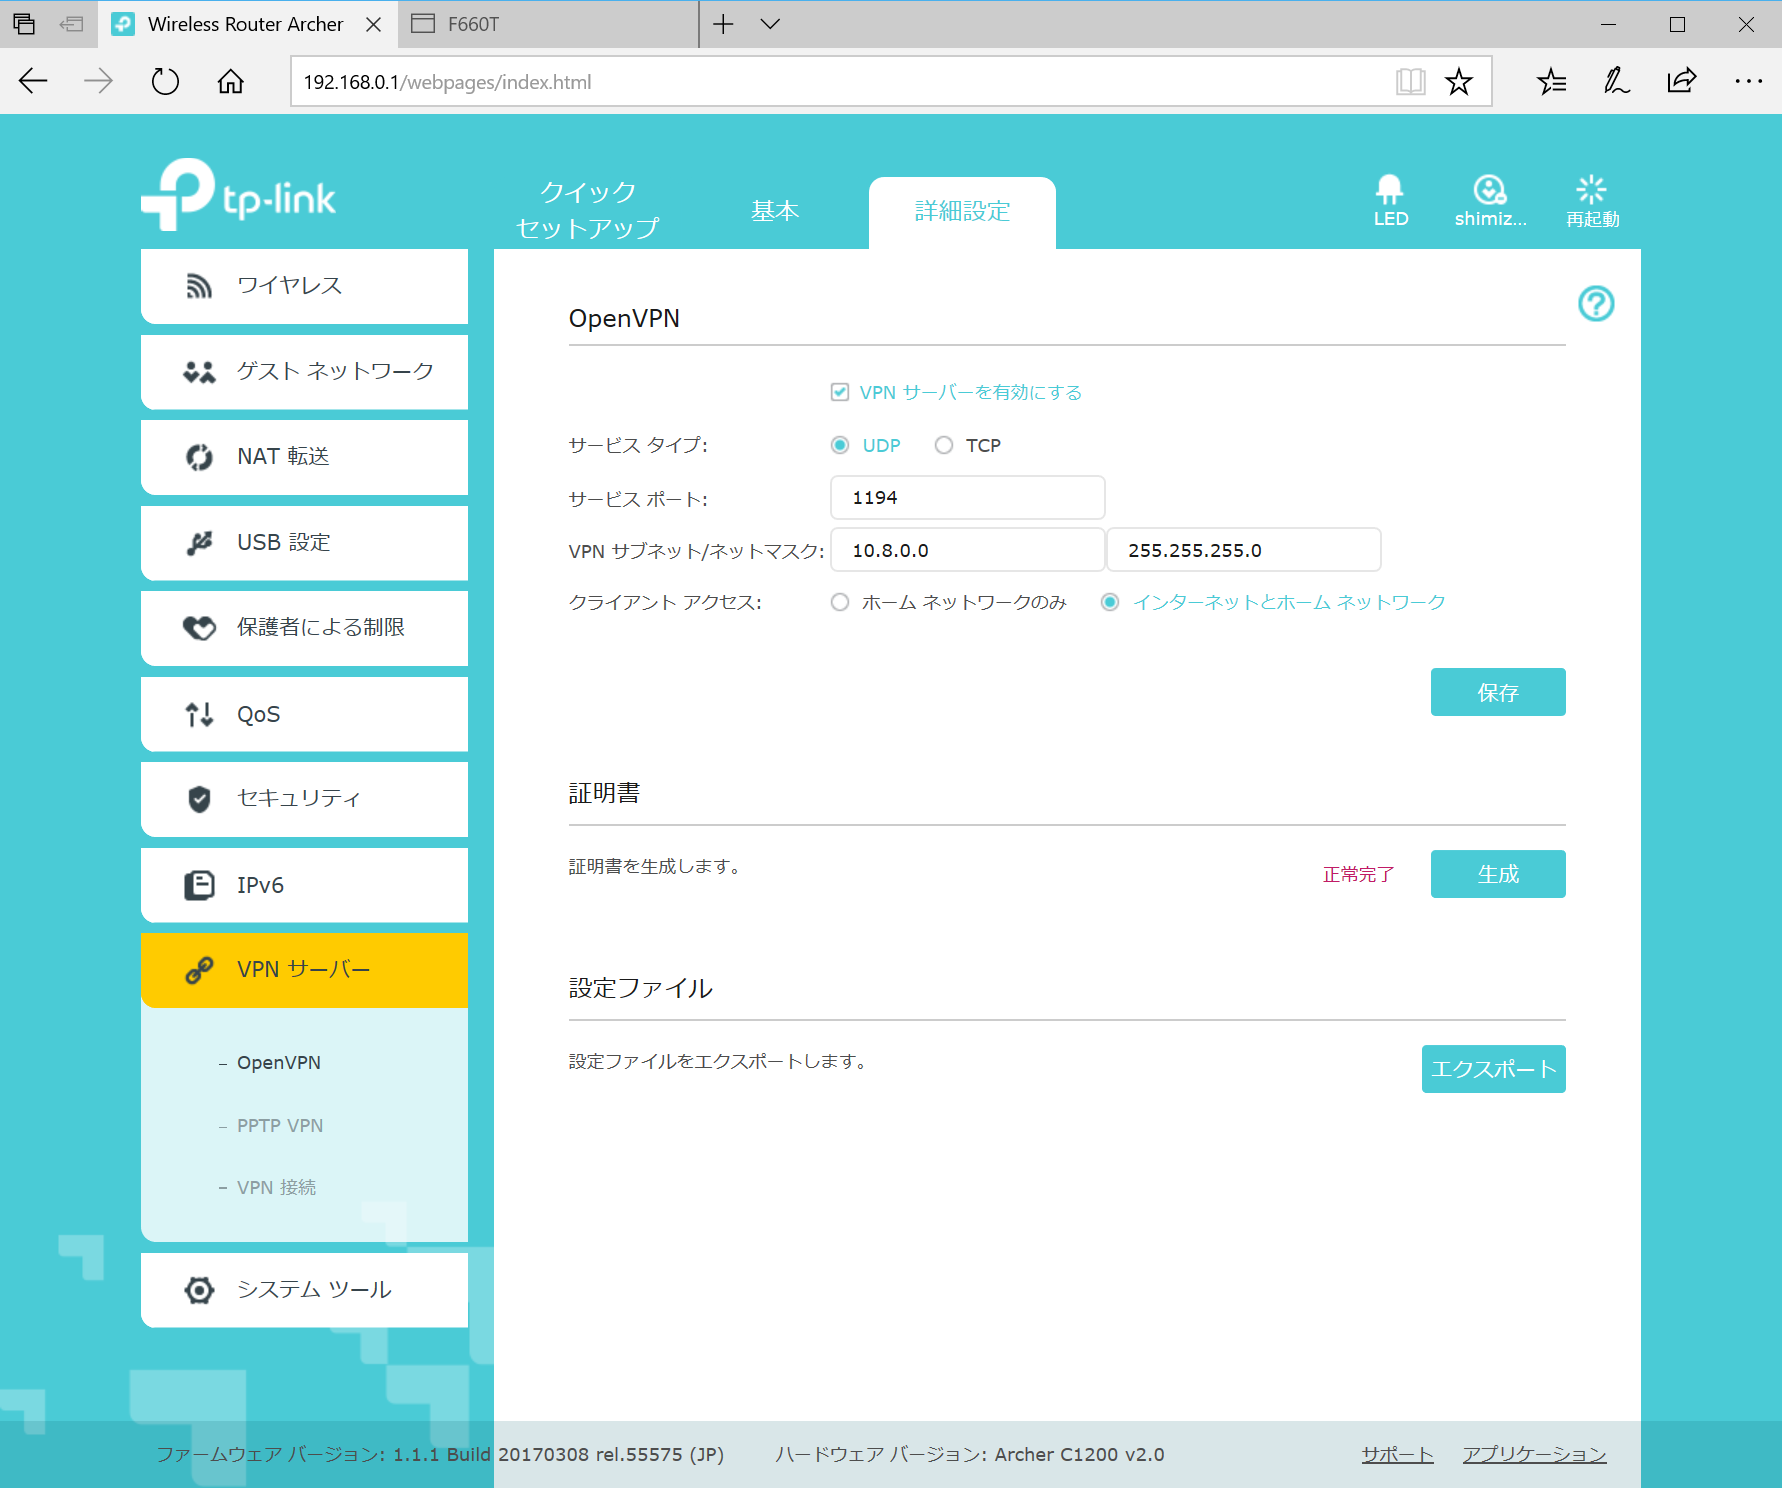The width and height of the screenshot is (1782, 1488).
Task: Open the システム ツール menu item
Action: (305, 1290)
